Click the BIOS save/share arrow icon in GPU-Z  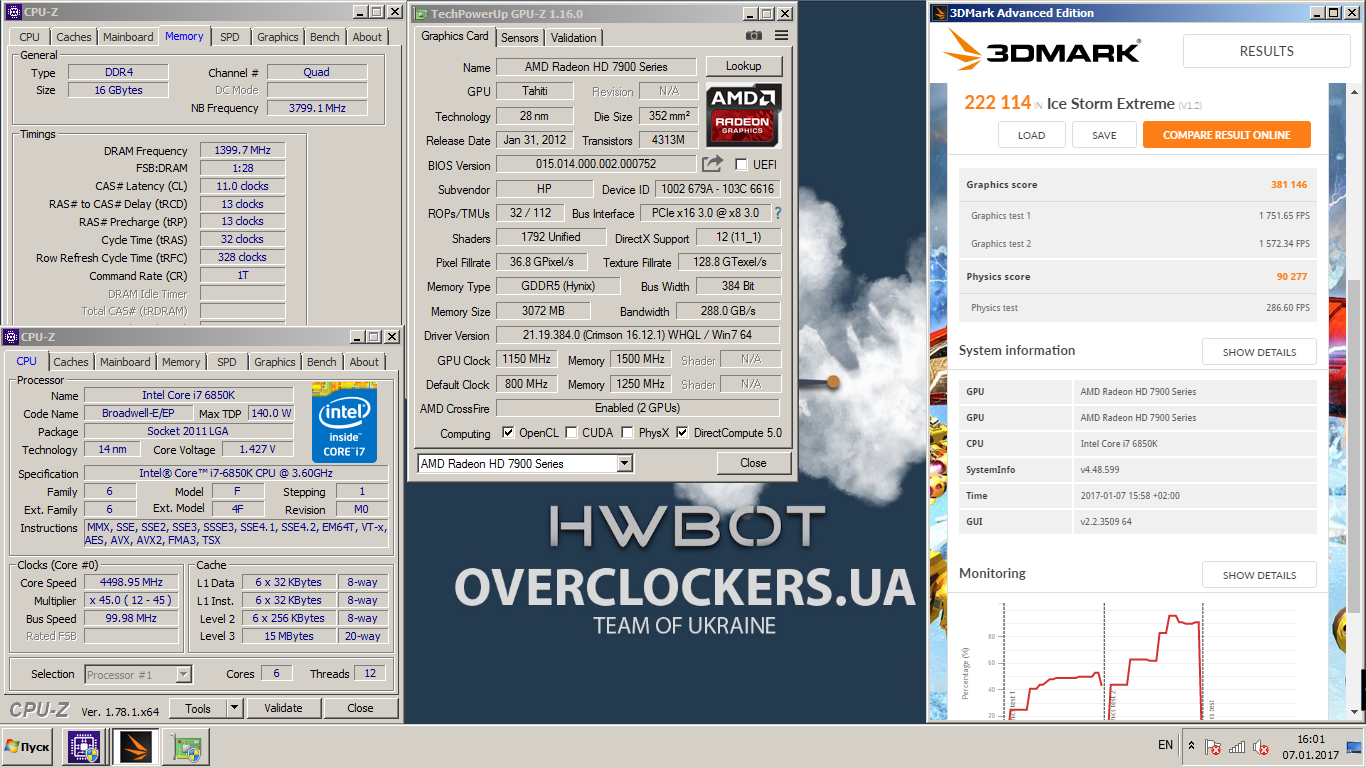click(x=712, y=164)
